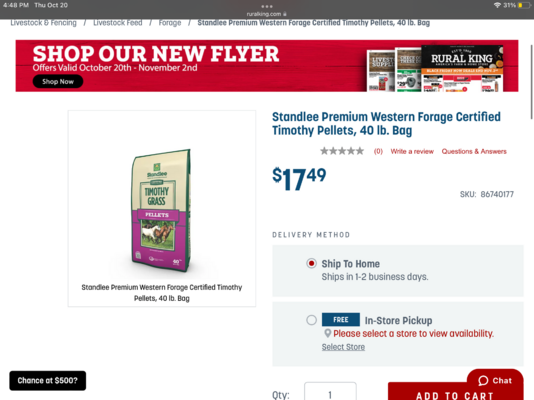534x400 pixels.
Task: Tap the Chat speech bubble icon
Action: (483, 381)
